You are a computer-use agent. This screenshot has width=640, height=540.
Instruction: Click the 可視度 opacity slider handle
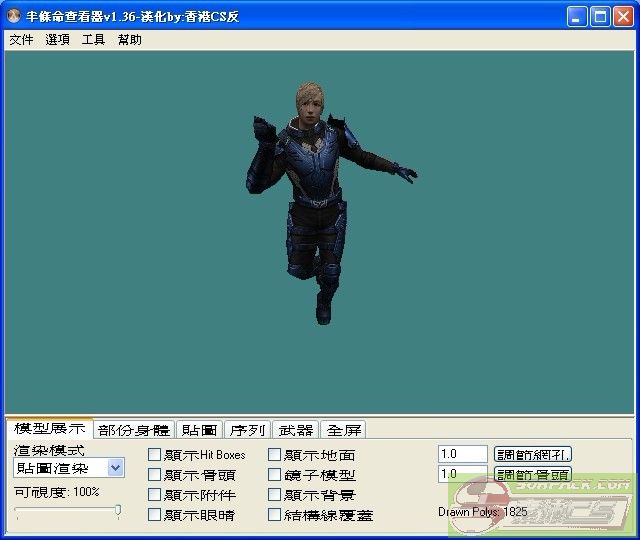coord(118,511)
